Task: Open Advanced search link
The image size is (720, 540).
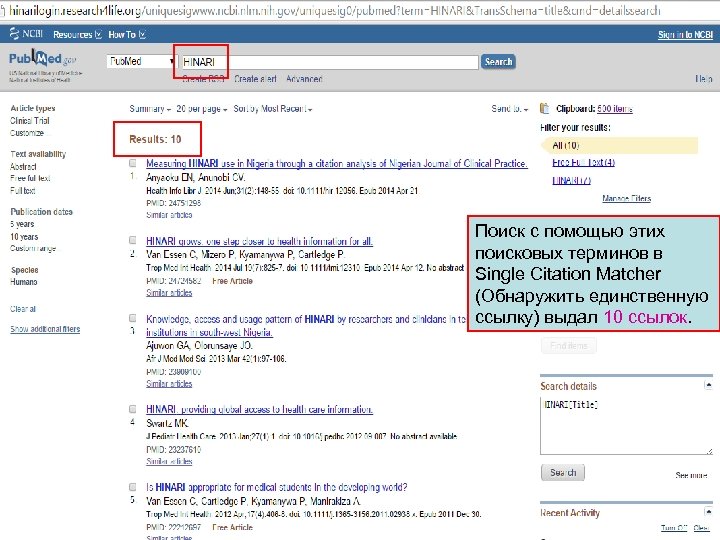Action: (x=304, y=79)
